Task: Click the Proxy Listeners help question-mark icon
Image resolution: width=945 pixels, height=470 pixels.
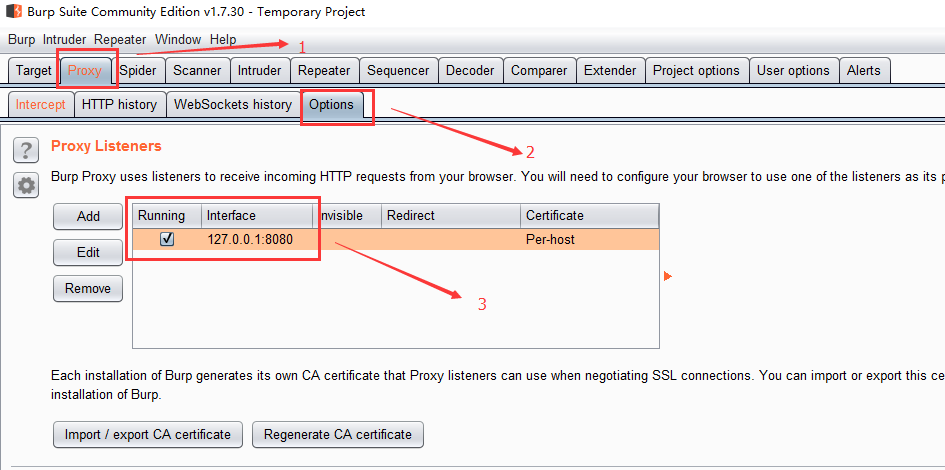Action: click(26, 150)
